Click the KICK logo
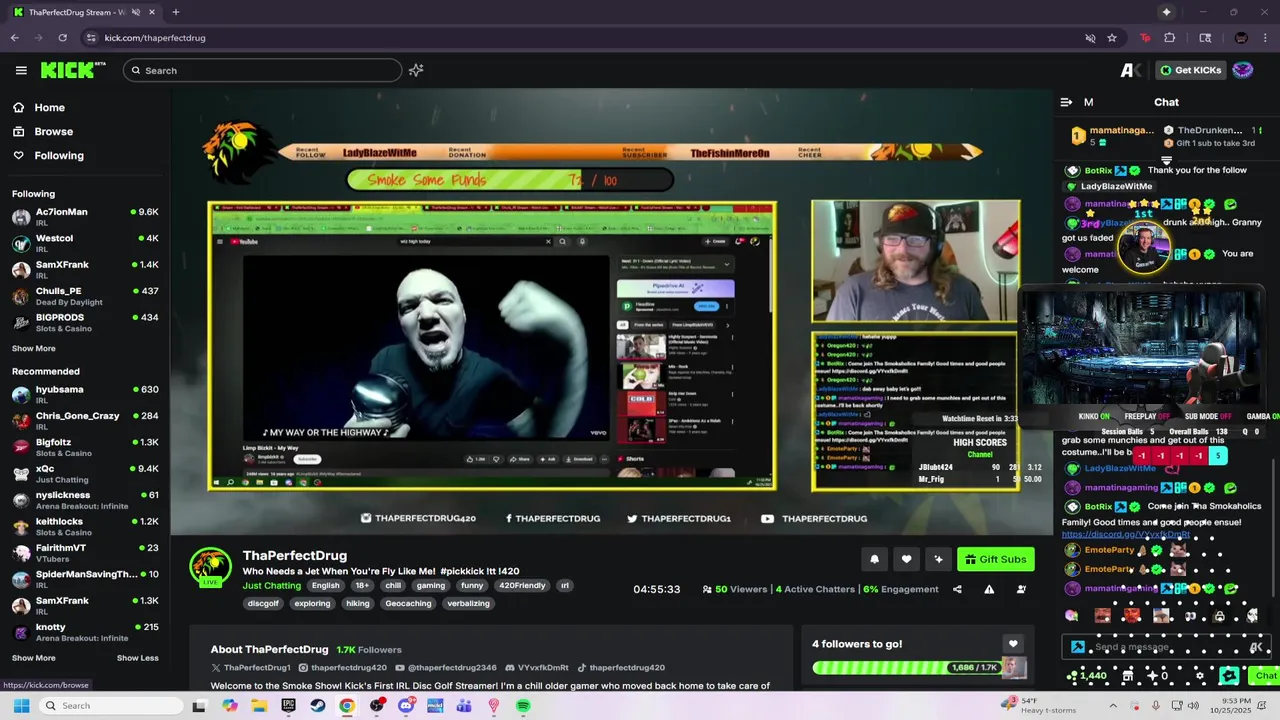Image resolution: width=1280 pixels, height=720 pixels. [73, 70]
